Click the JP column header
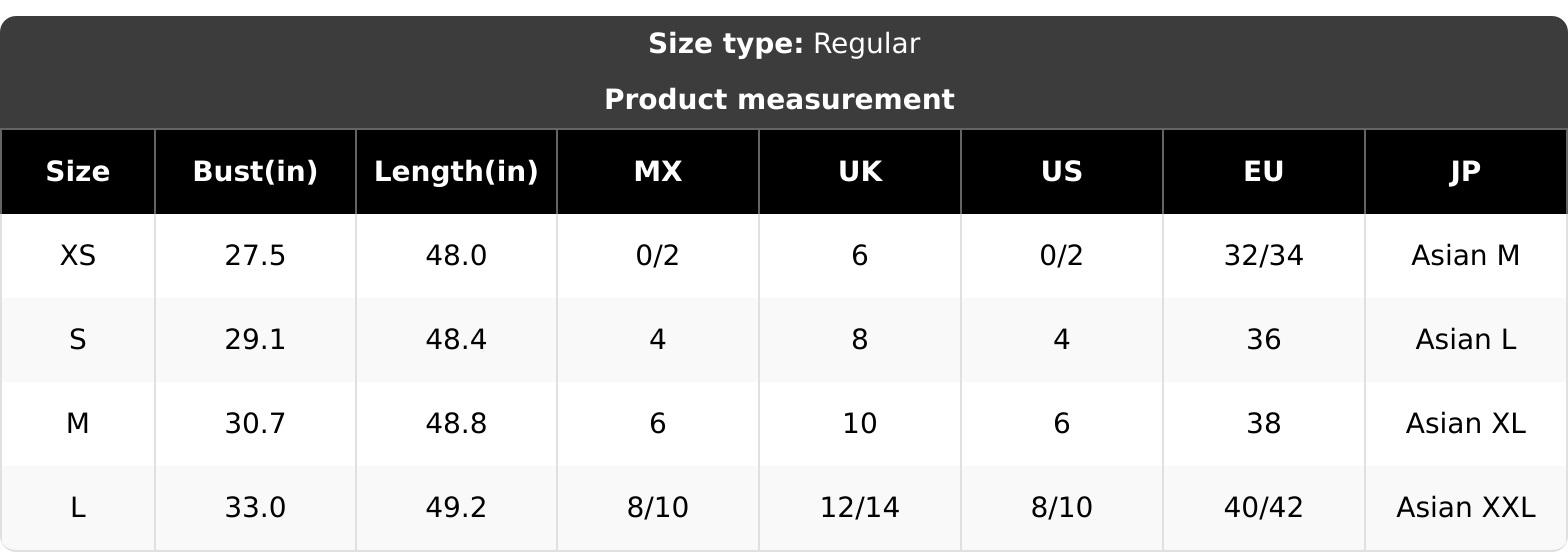1568x552 pixels. pyautogui.click(x=1465, y=172)
